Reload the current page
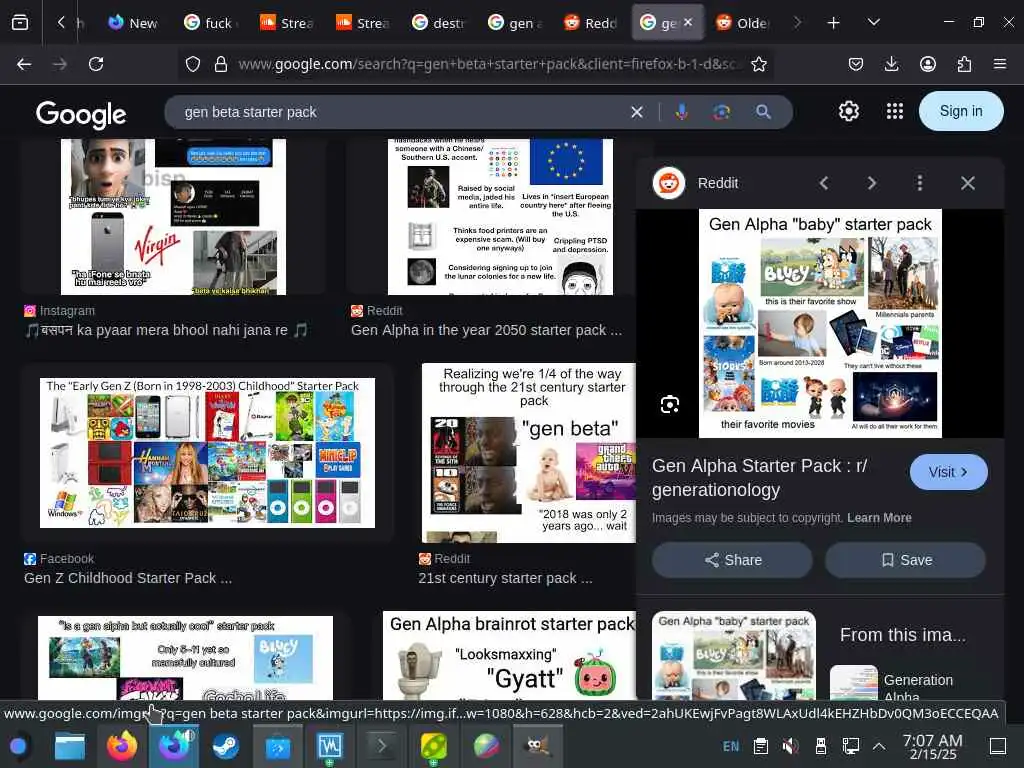1024x768 pixels. pos(96,64)
